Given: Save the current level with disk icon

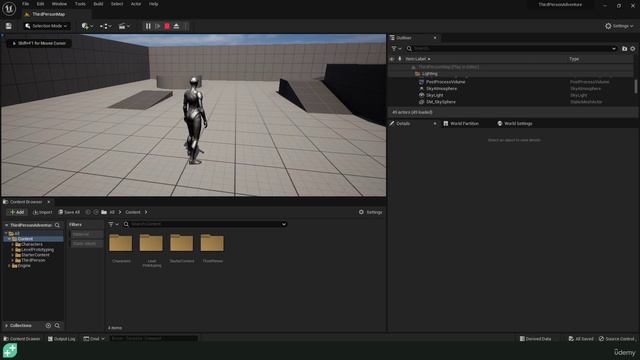Looking at the screenshot, I should [9, 26].
